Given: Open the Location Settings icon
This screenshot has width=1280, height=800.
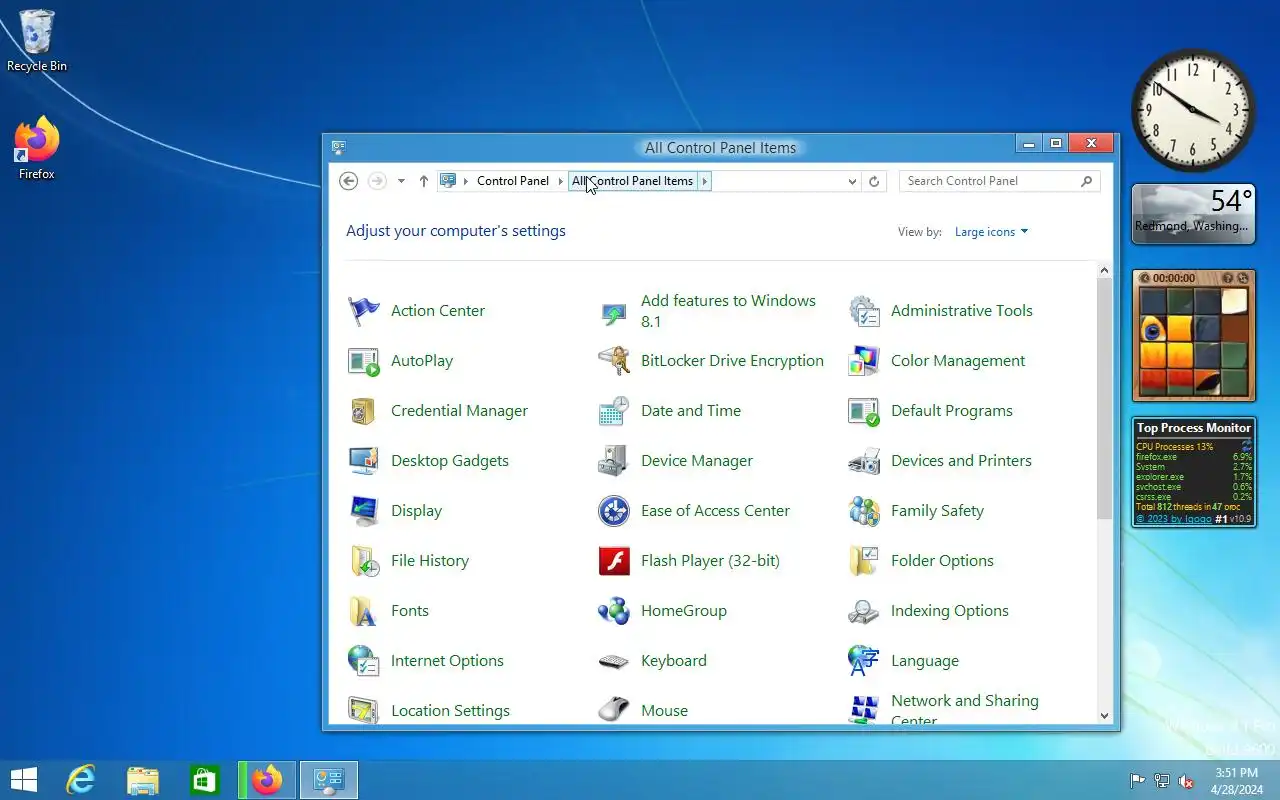Looking at the screenshot, I should (x=364, y=710).
